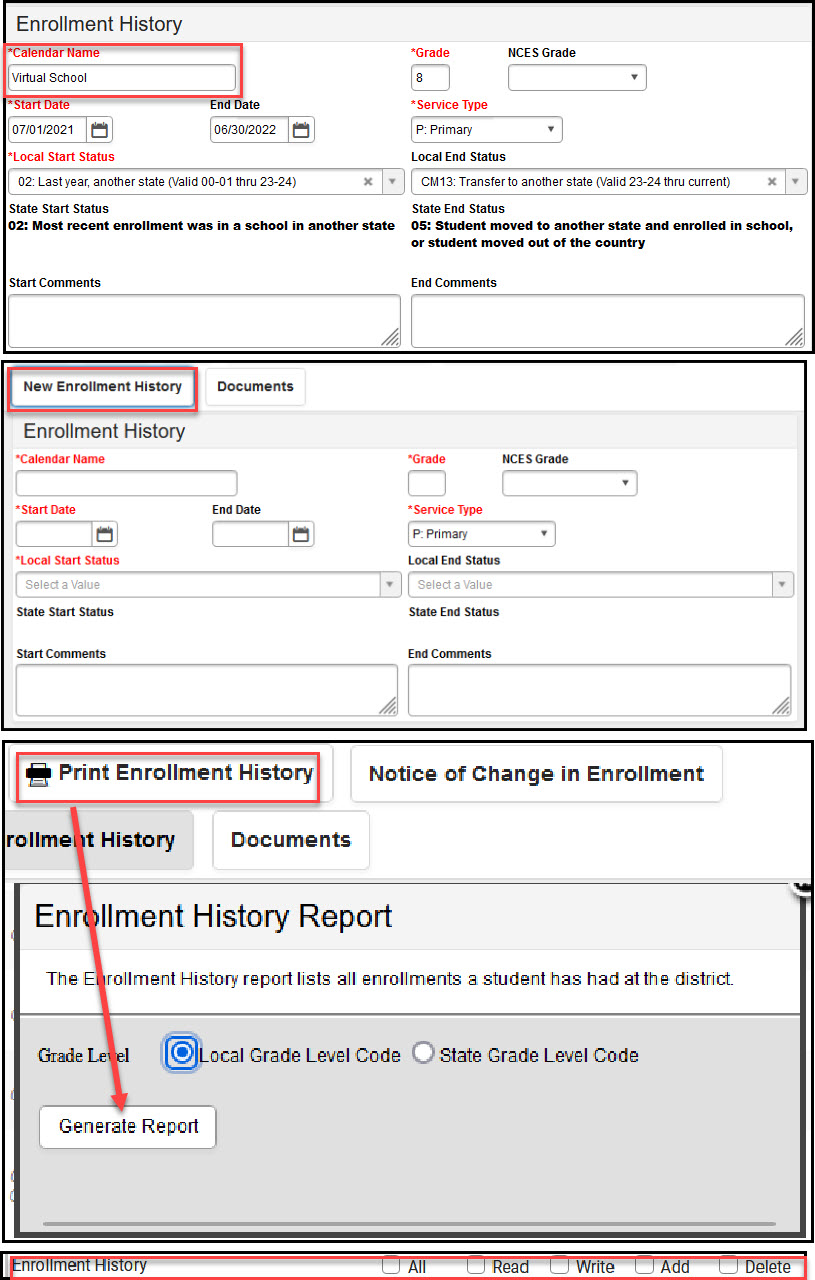This screenshot has width=815, height=1280.
Task: Click the horizontal scrollbar in the Enrollment History Report
Action: (409, 1223)
